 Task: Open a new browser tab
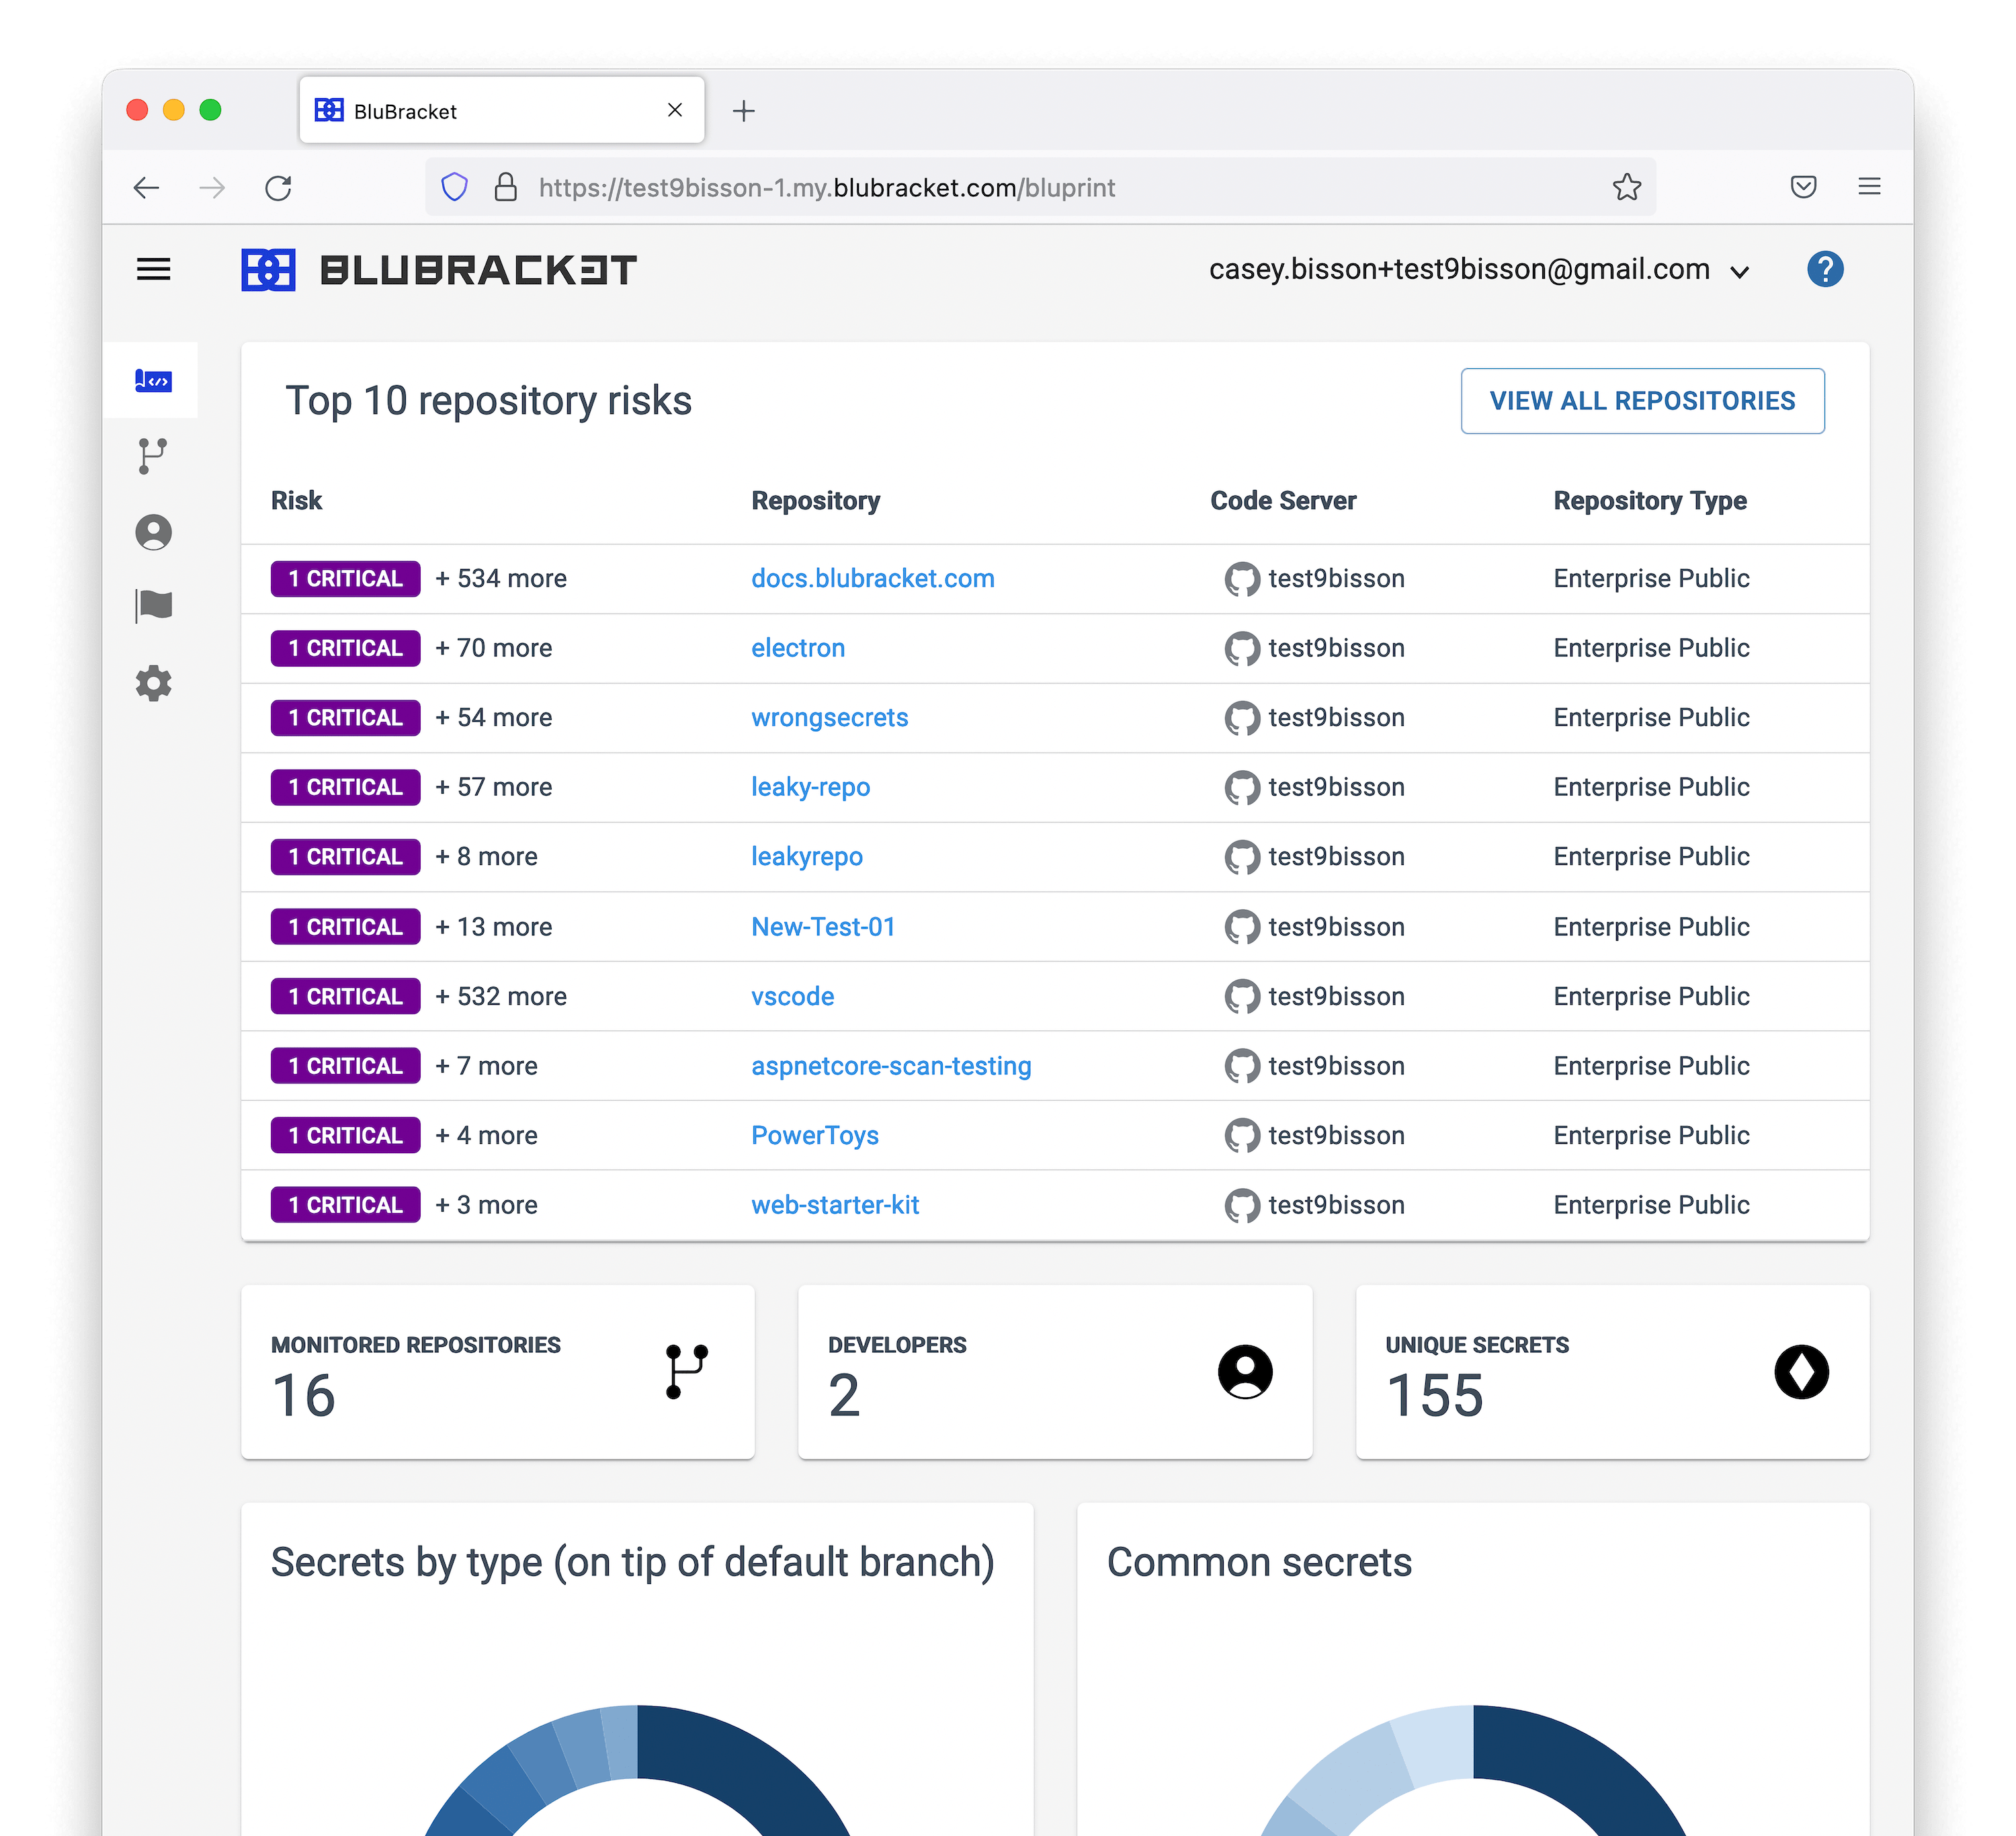743,111
